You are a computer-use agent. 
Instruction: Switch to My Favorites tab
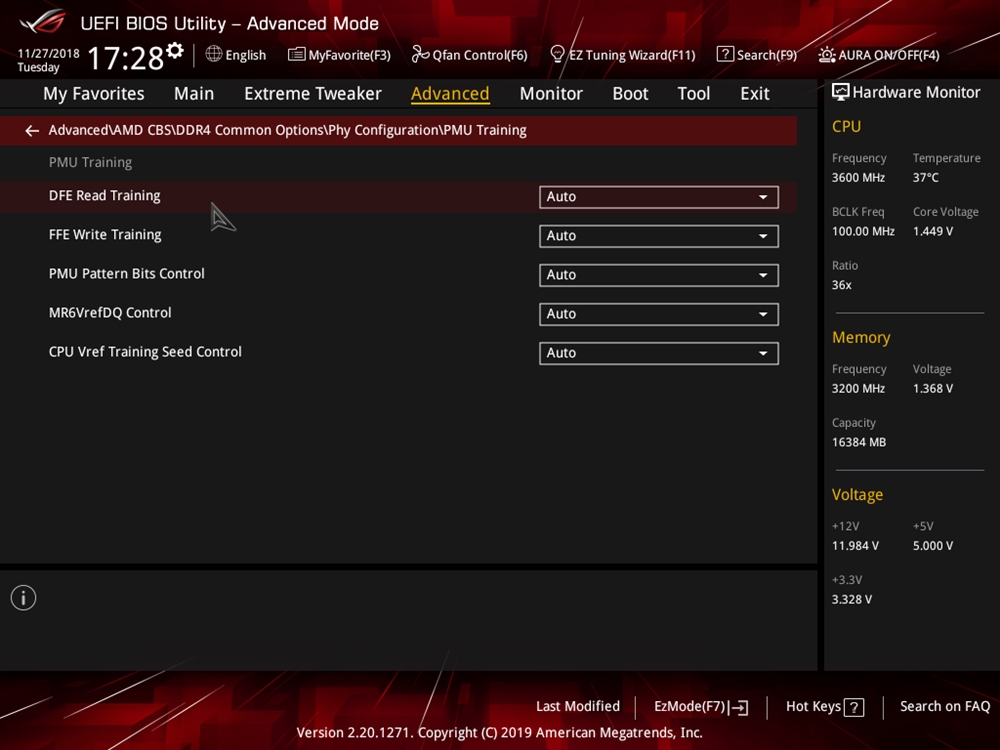tap(94, 94)
